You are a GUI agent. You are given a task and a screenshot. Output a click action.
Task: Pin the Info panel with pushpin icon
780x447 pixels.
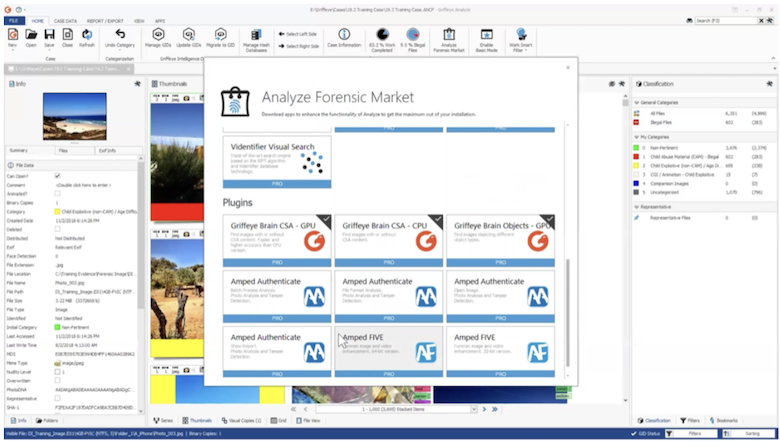pyautogui.click(x=137, y=84)
